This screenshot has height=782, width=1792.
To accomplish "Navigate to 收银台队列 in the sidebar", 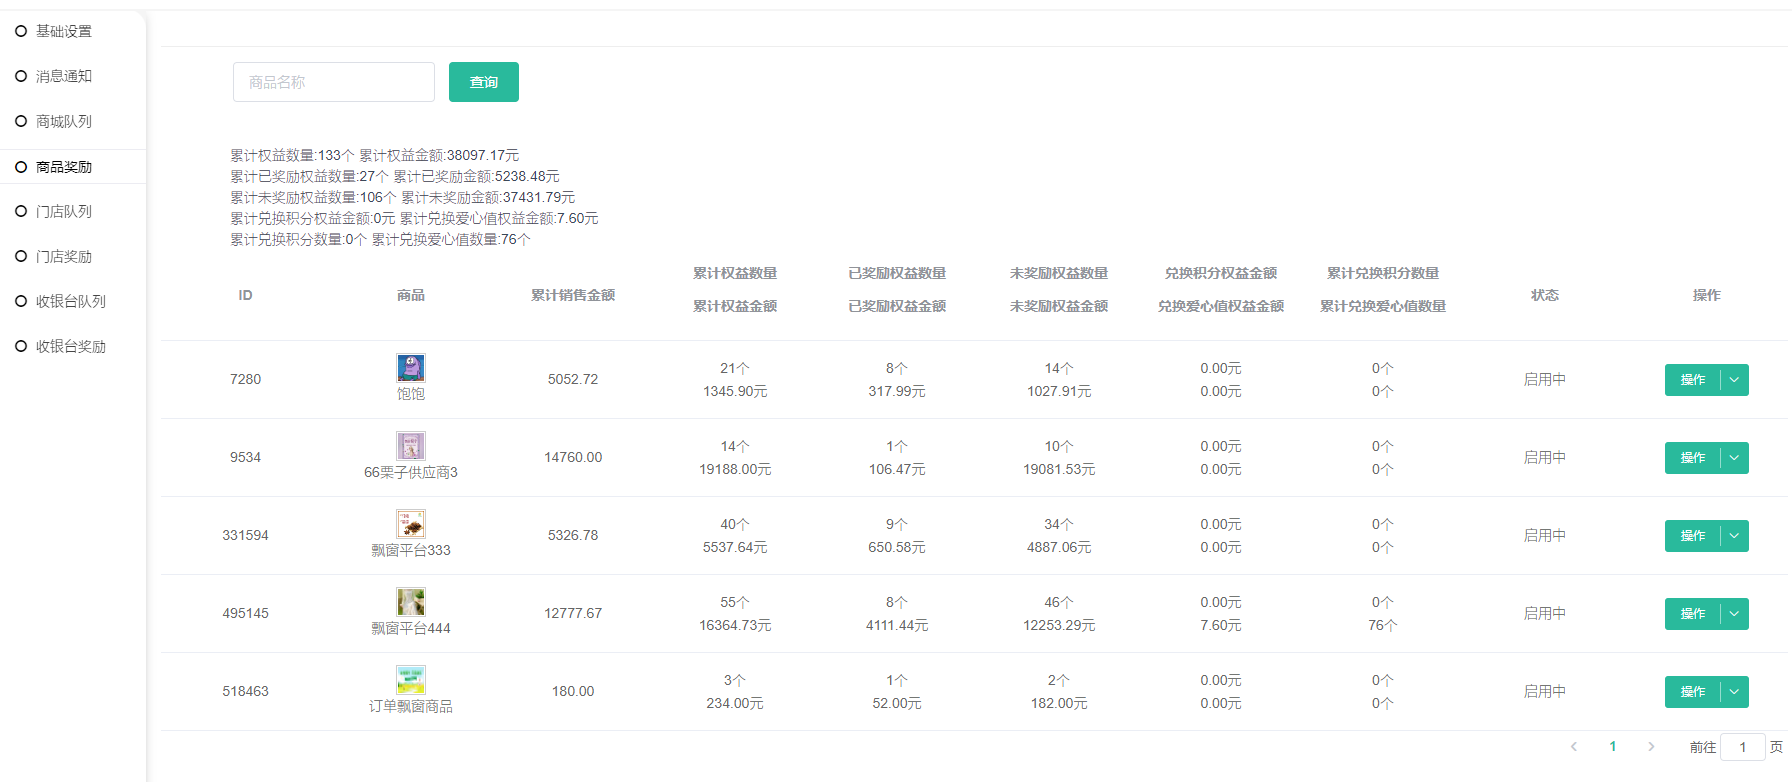I will point(70,301).
